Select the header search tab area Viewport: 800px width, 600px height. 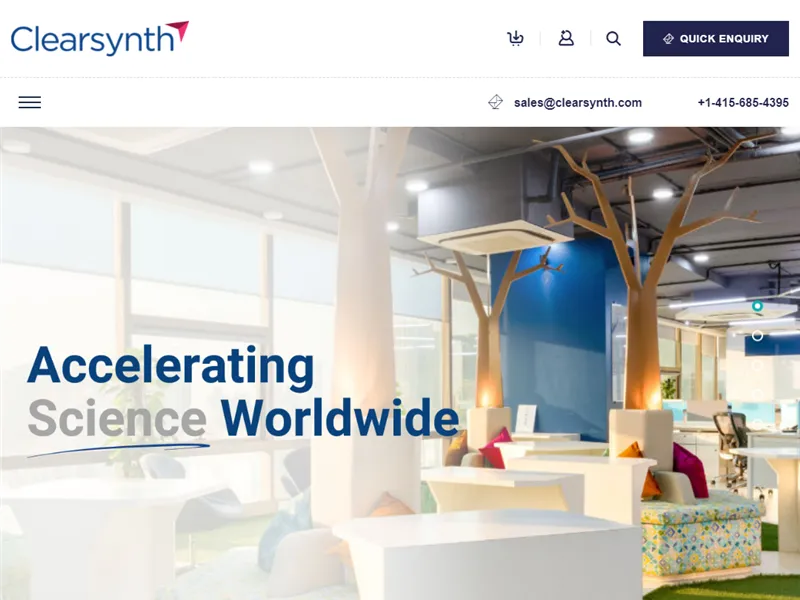(x=613, y=39)
